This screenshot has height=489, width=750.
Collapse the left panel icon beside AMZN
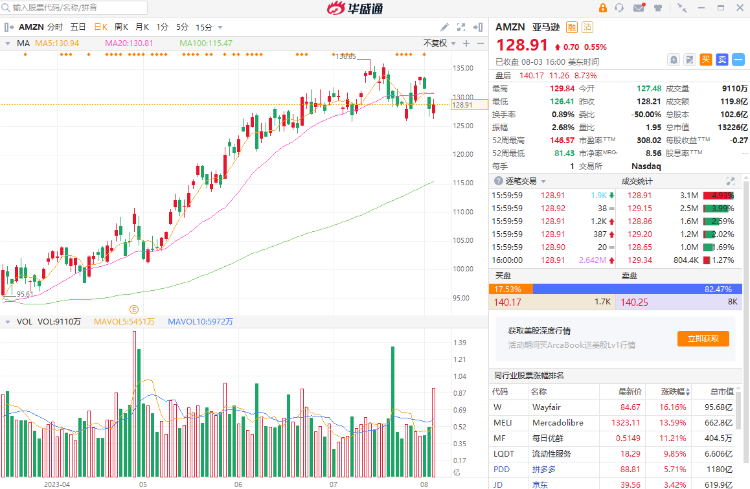tap(9, 27)
